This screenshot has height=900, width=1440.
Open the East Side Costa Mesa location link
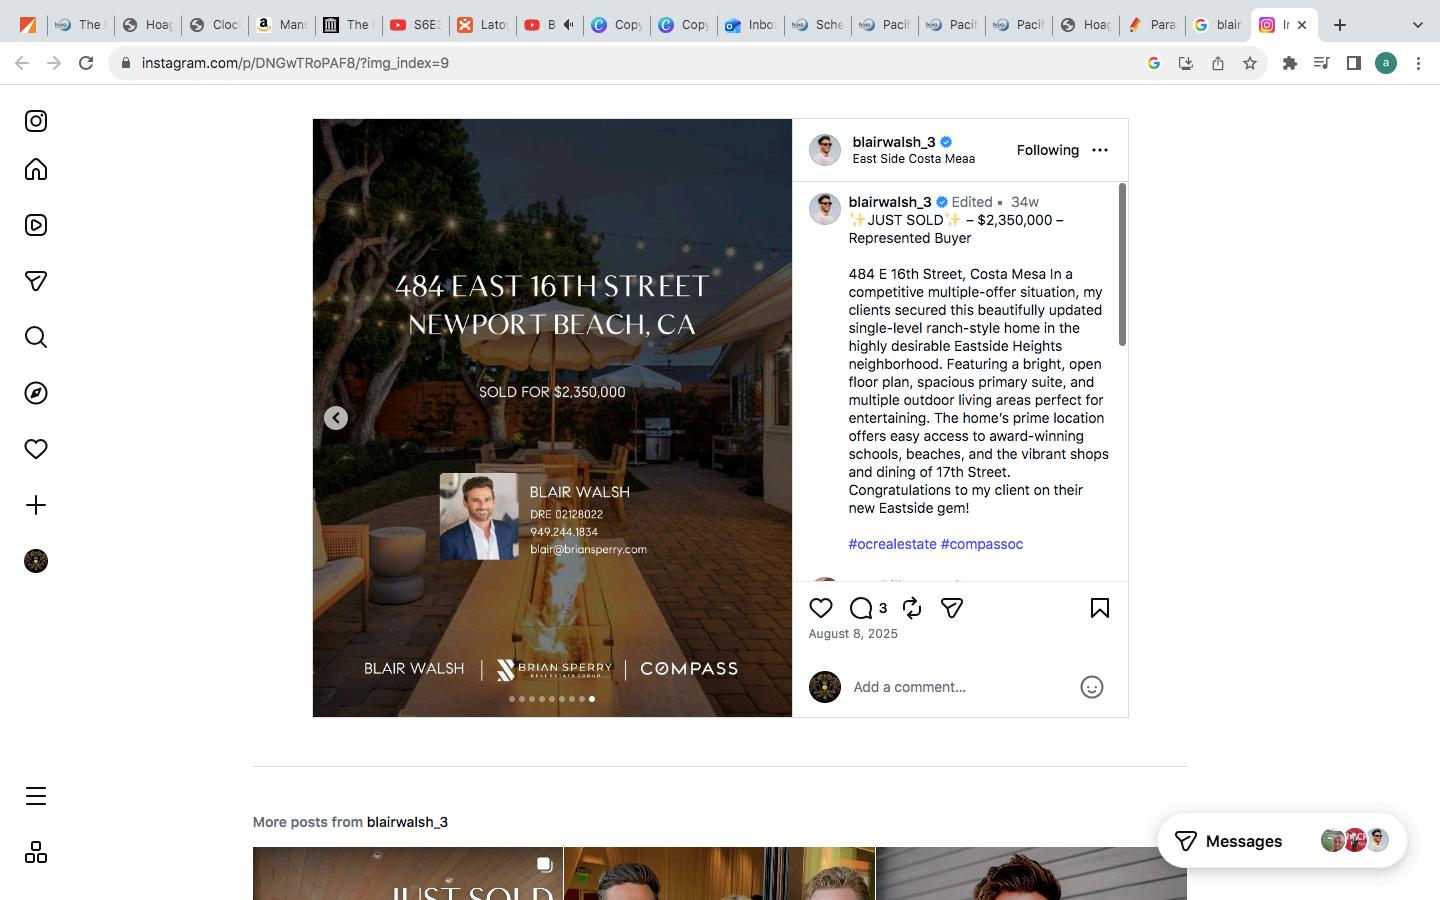pos(914,159)
